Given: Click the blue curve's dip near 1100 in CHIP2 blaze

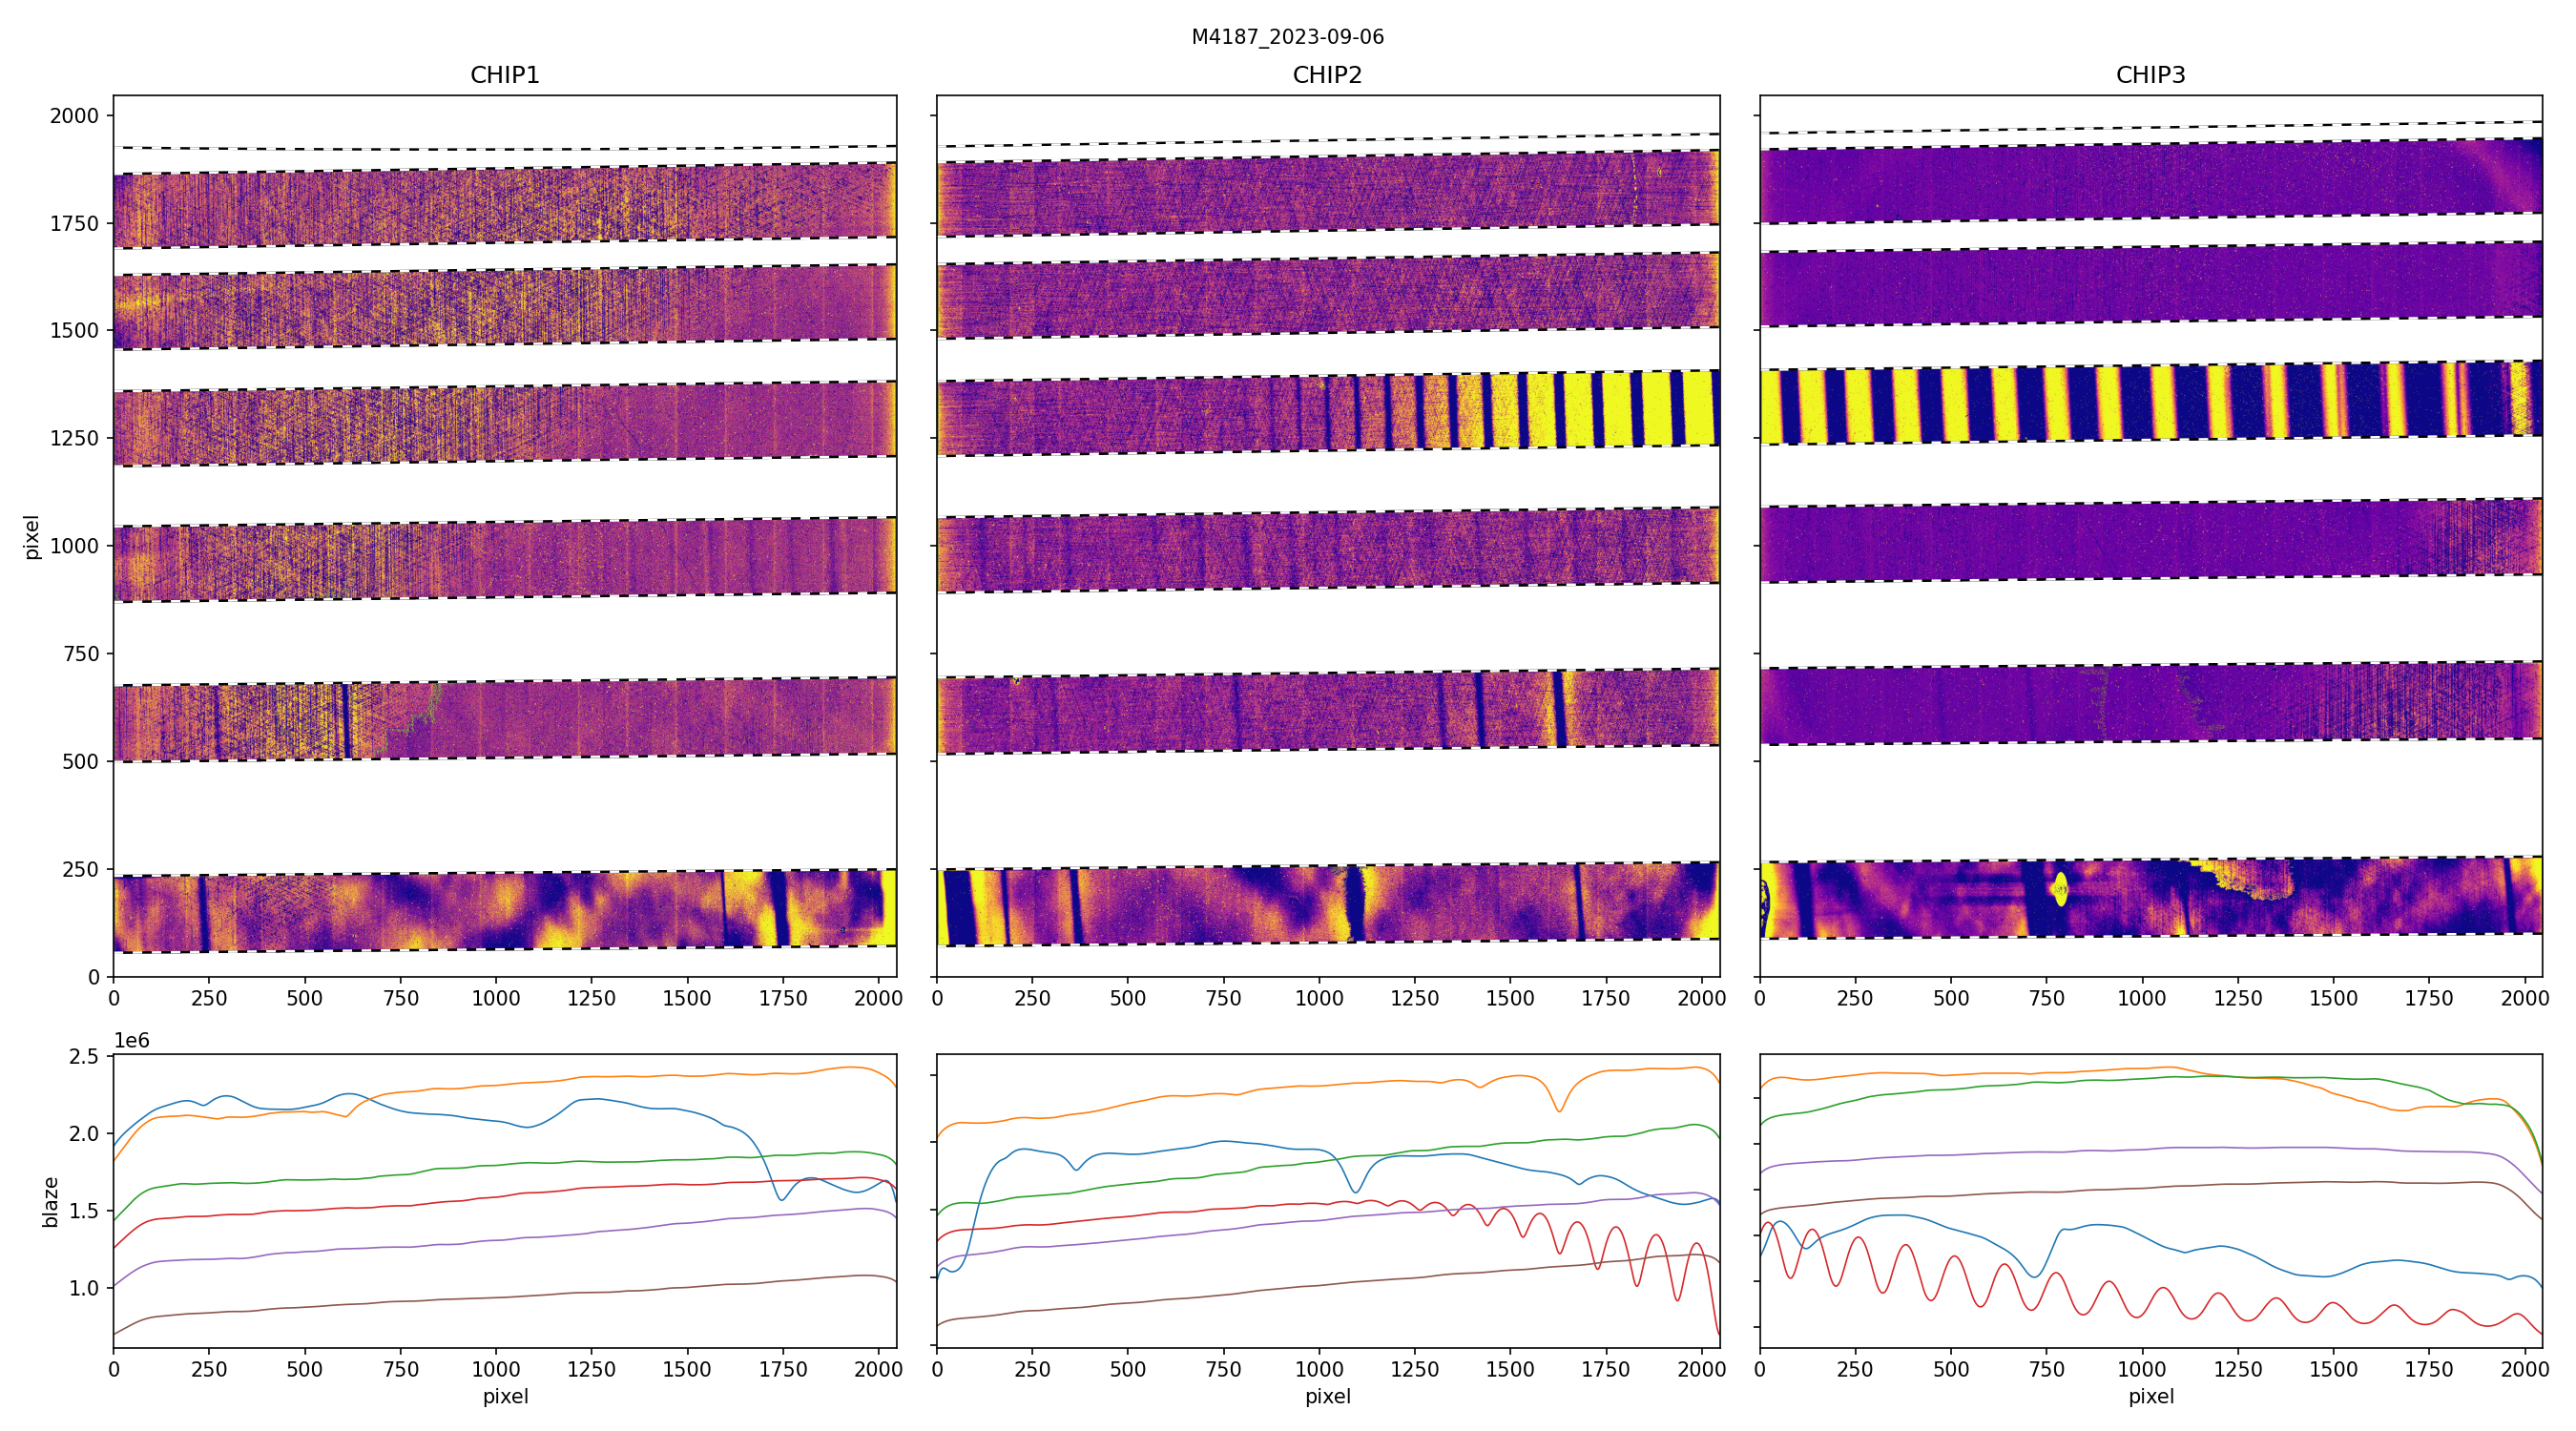Looking at the screenshot, I should pyautogui.click(x=1355, y=1191).
